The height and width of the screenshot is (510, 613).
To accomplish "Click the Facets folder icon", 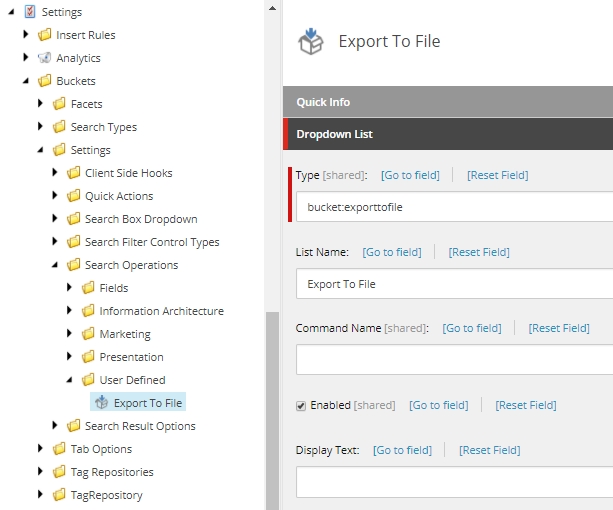I will pyautogui.click(x=58, y=104).
